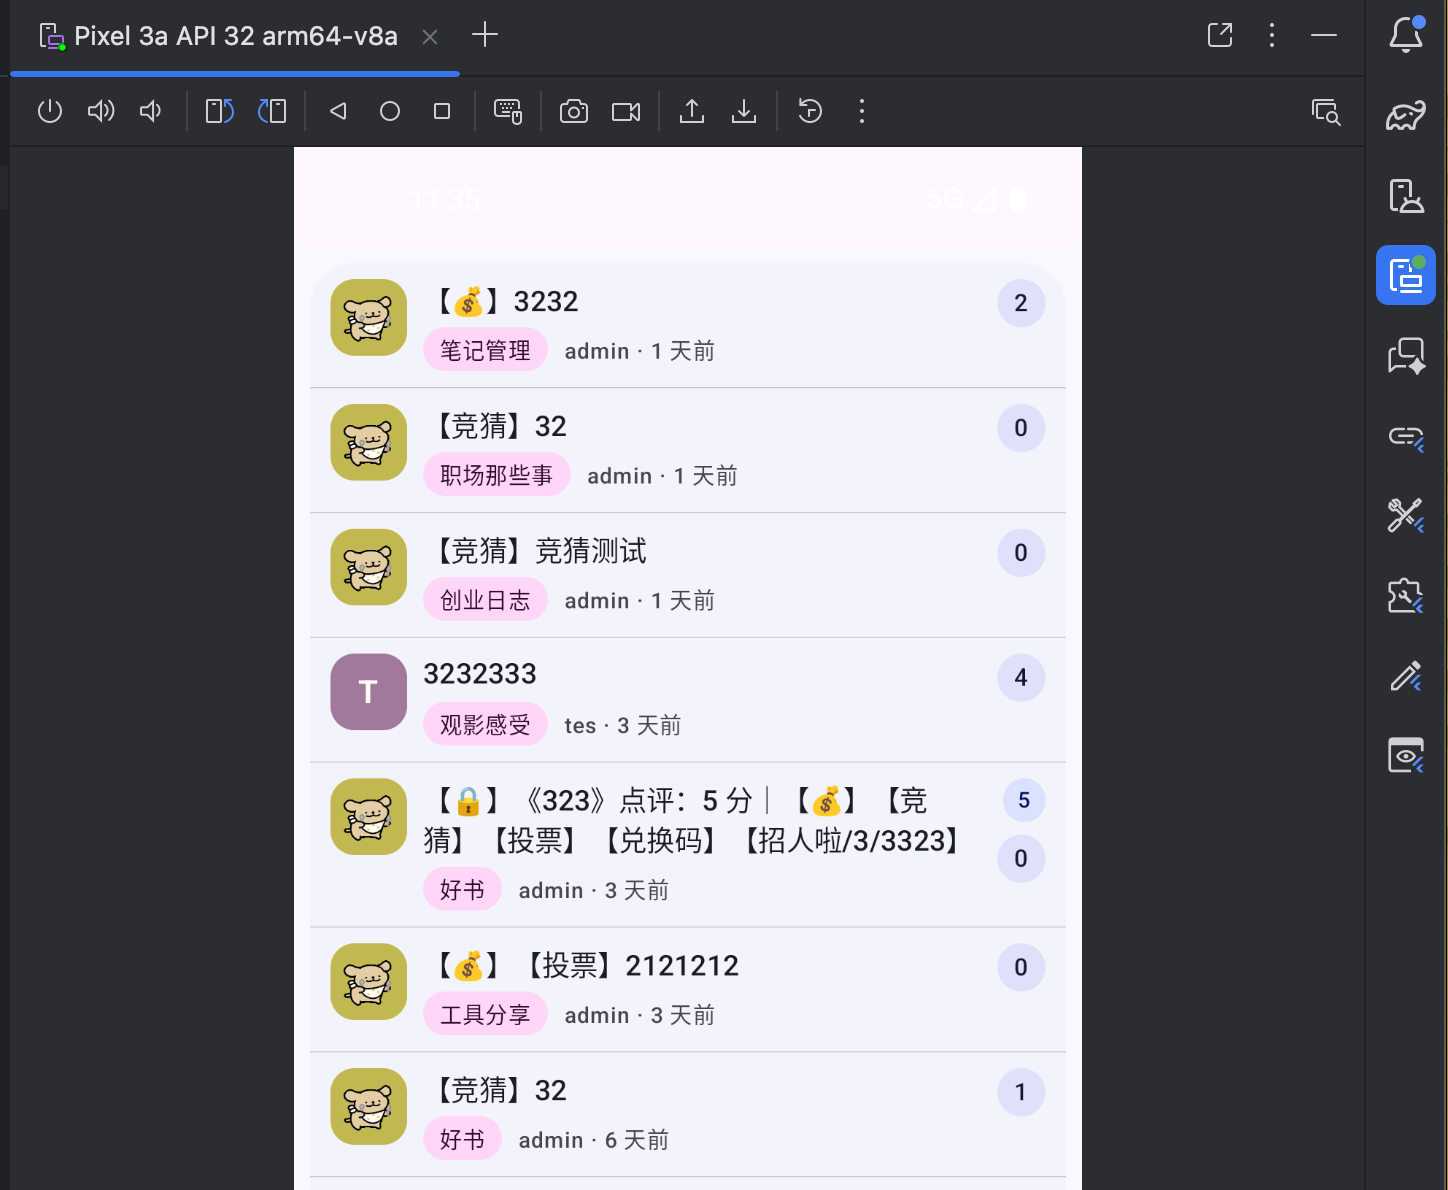Take an emulator screenshot with camera icon
Viewport: 1448px width, 1190px height.
pyautogui.click(x=573, y=111)
